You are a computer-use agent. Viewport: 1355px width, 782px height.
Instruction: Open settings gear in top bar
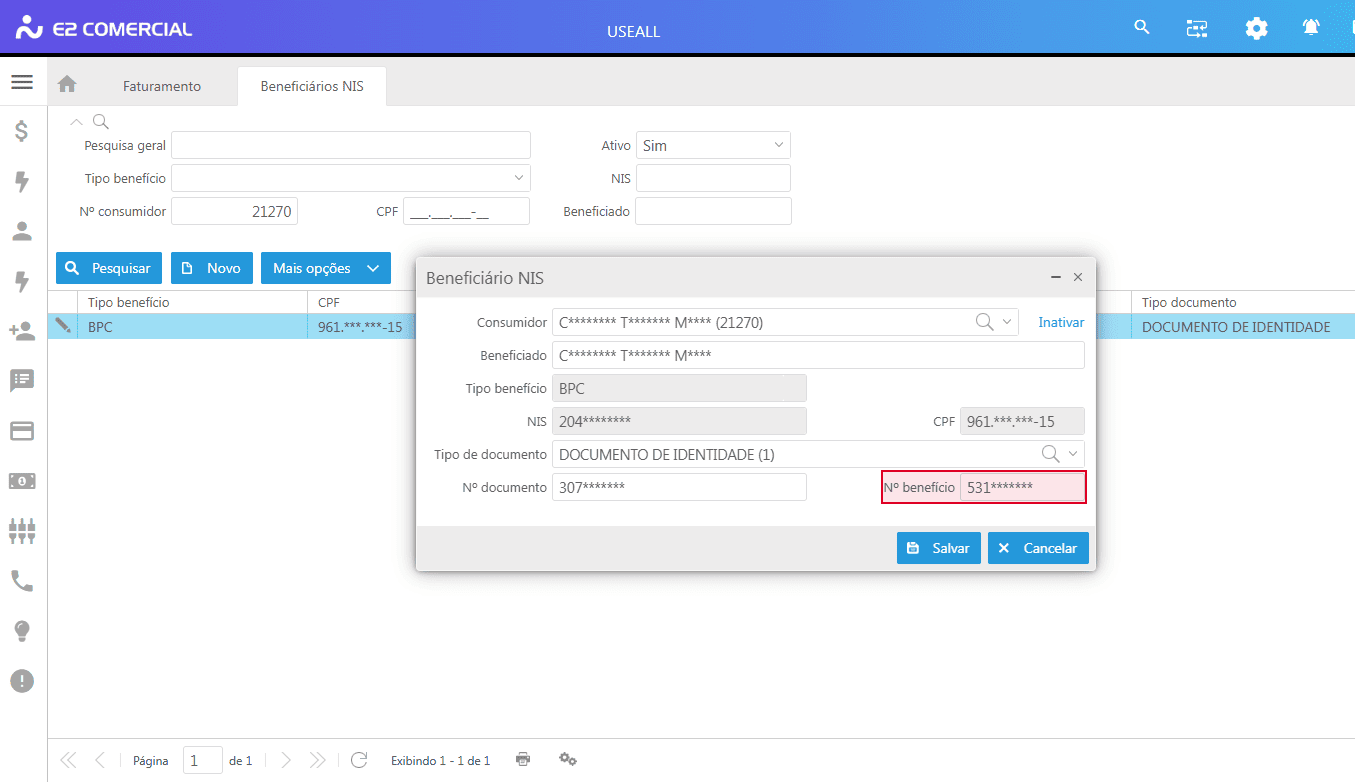coord(1256,29)
